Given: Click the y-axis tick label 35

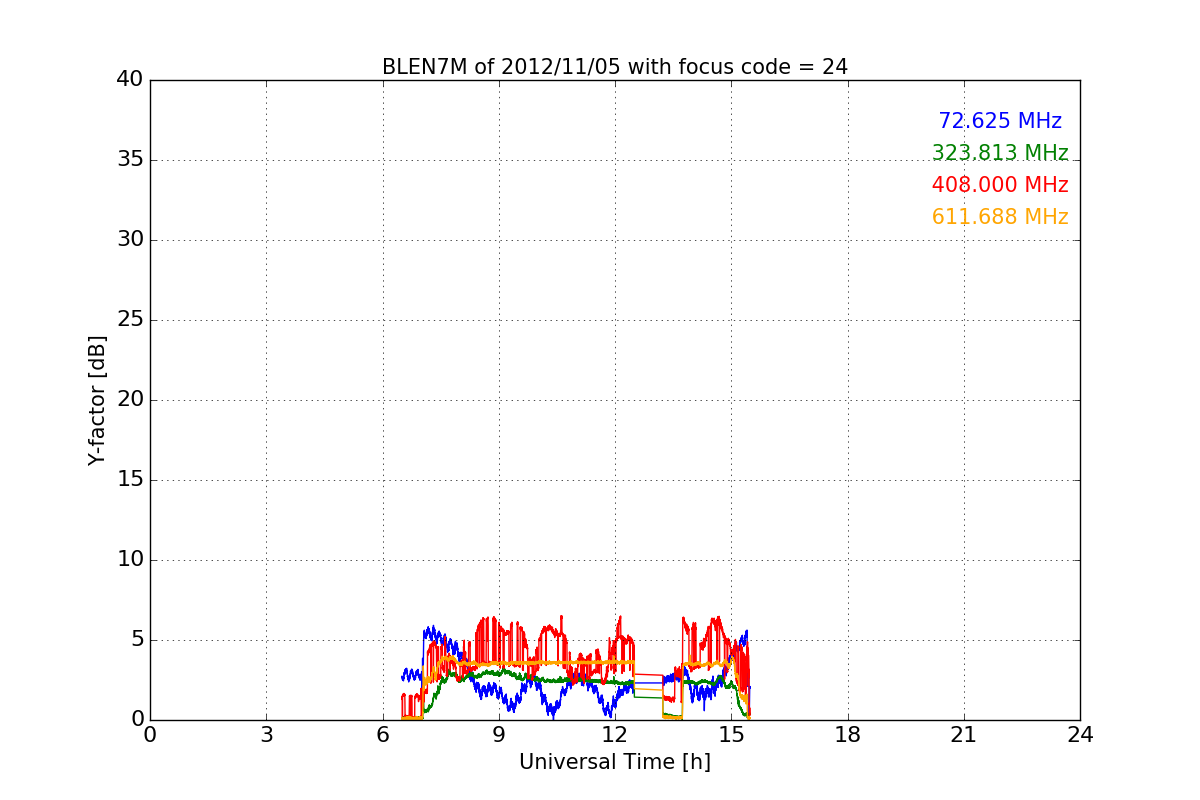Looking at the screenshot, I should (x=130, y=160).
